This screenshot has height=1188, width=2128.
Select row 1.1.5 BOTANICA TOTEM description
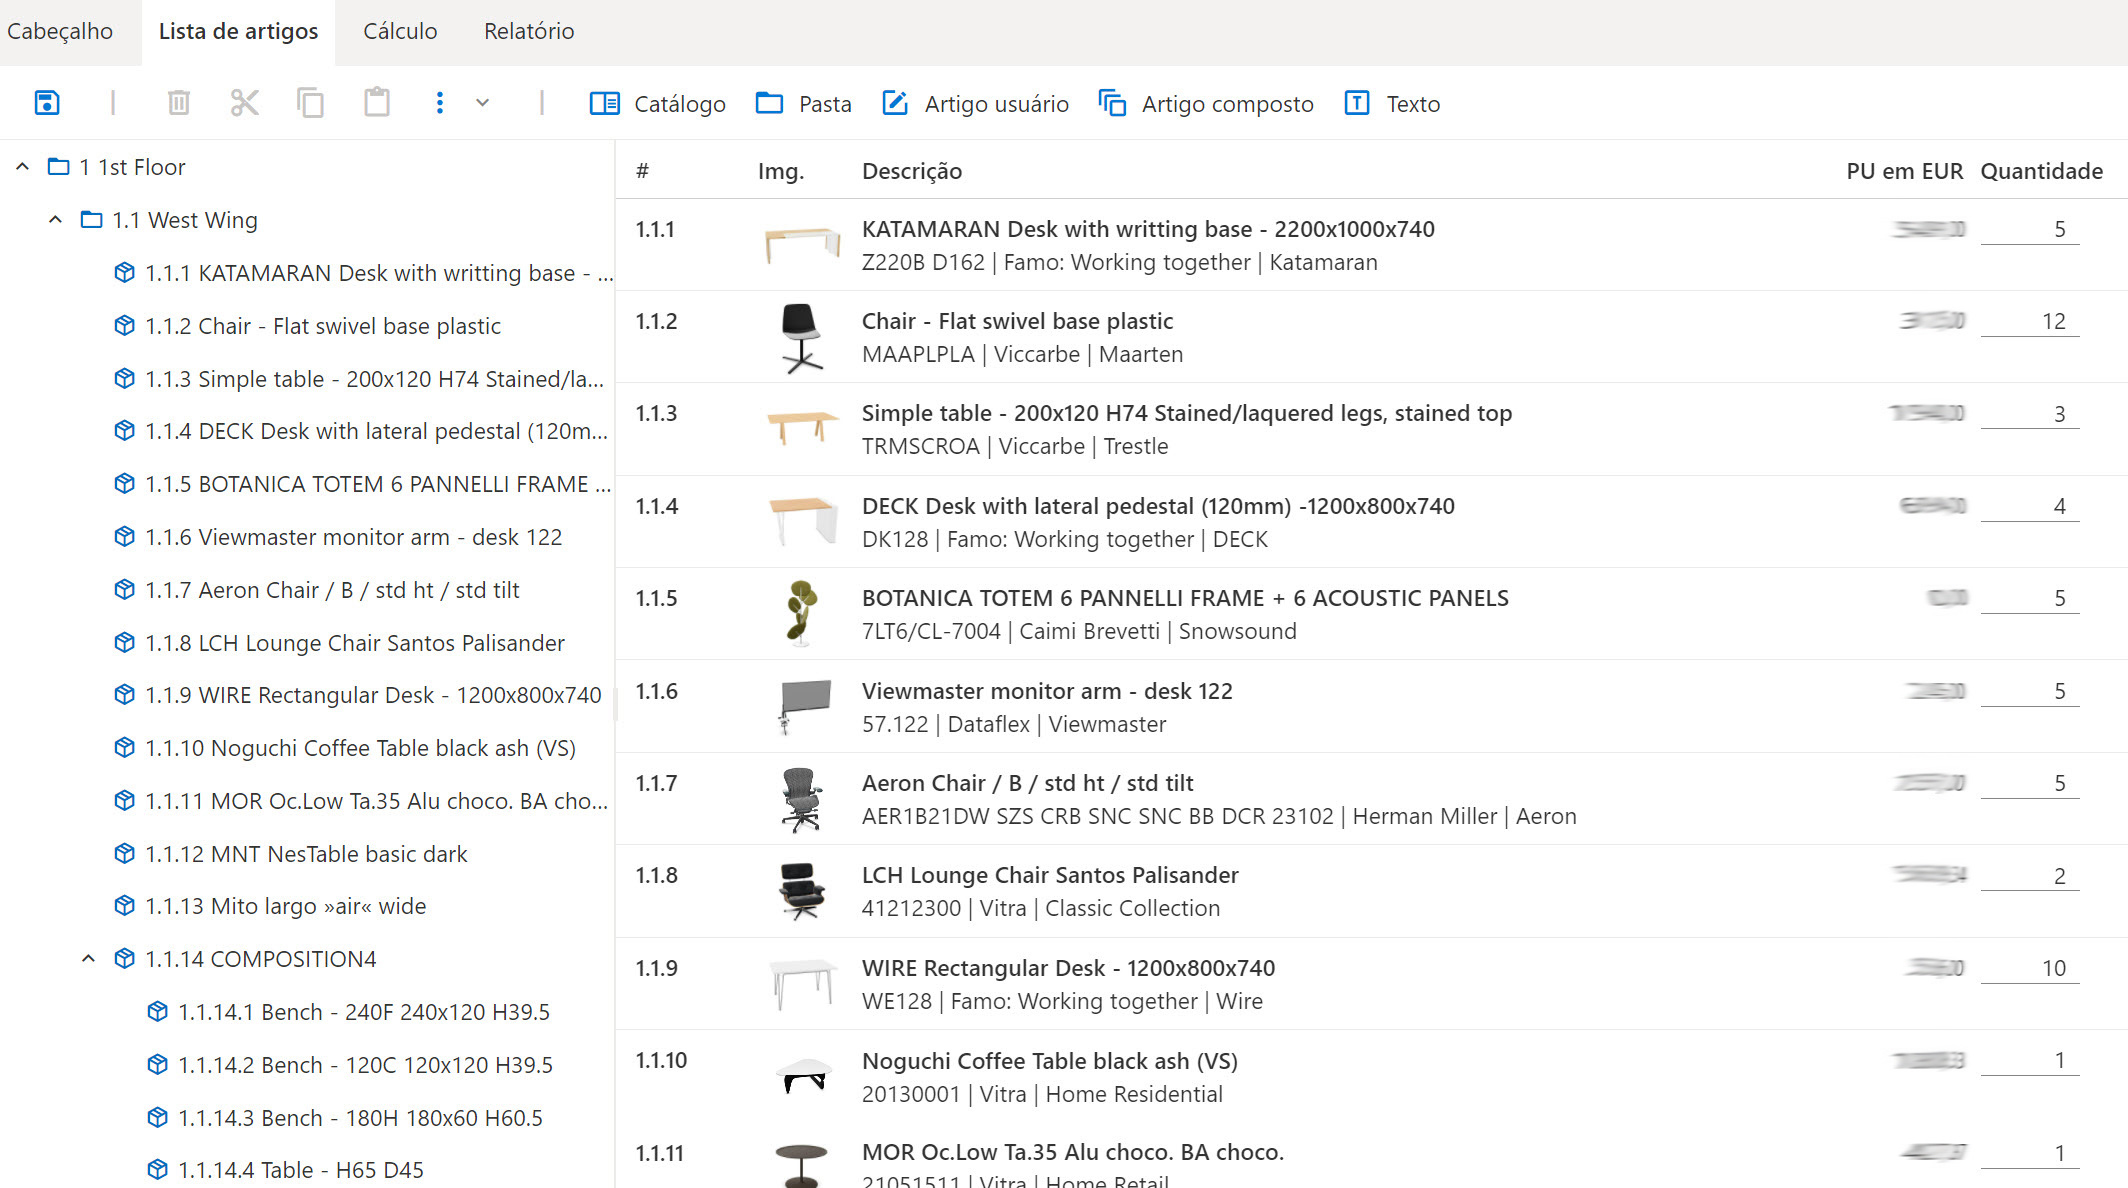point(1185,614)
